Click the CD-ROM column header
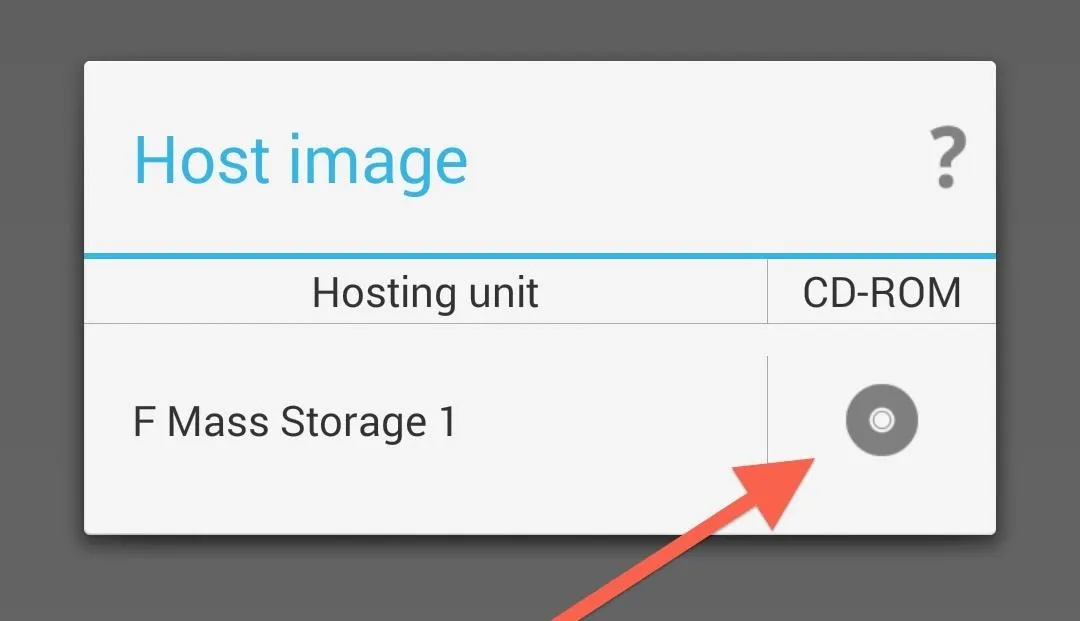Image resolution: width=1080 pixels, height=621 pixels. (882, 293)
